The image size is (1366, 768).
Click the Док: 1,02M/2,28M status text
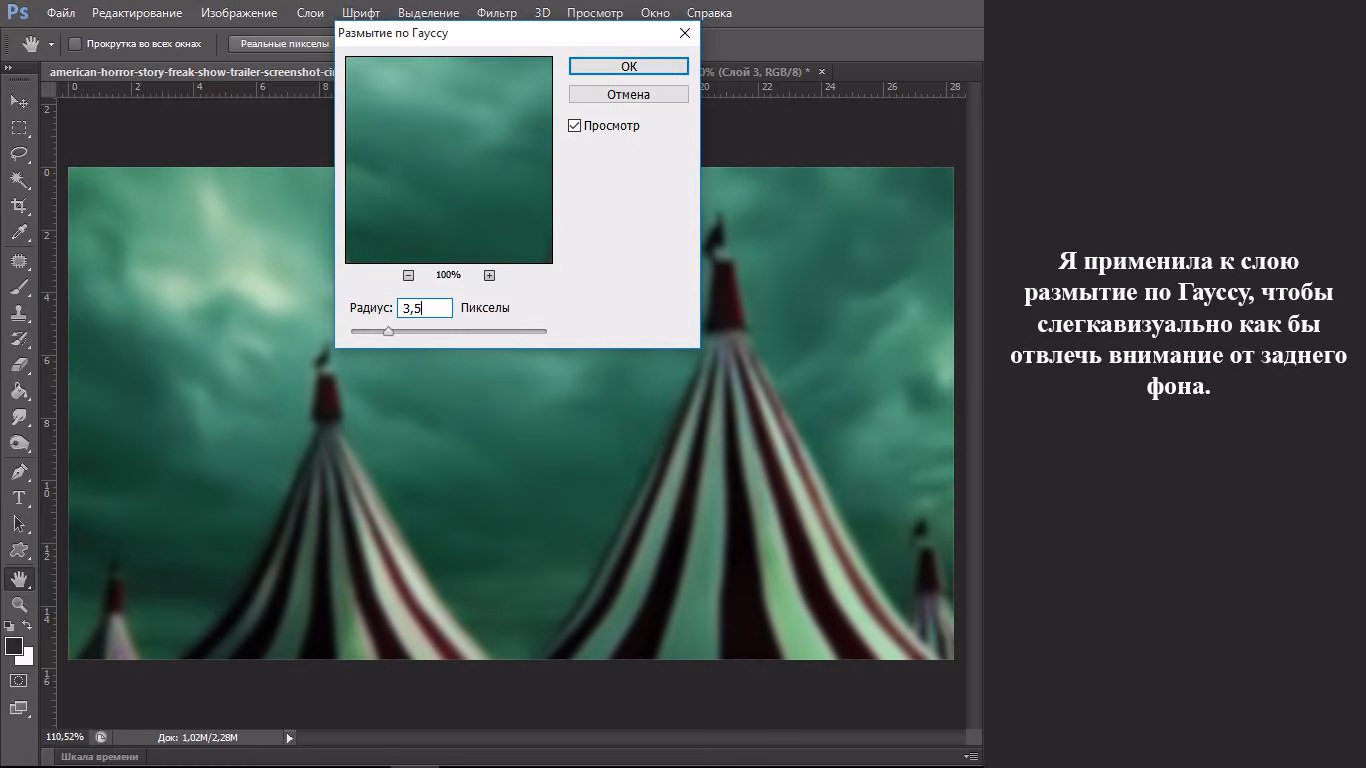click(x=198, y=738)
